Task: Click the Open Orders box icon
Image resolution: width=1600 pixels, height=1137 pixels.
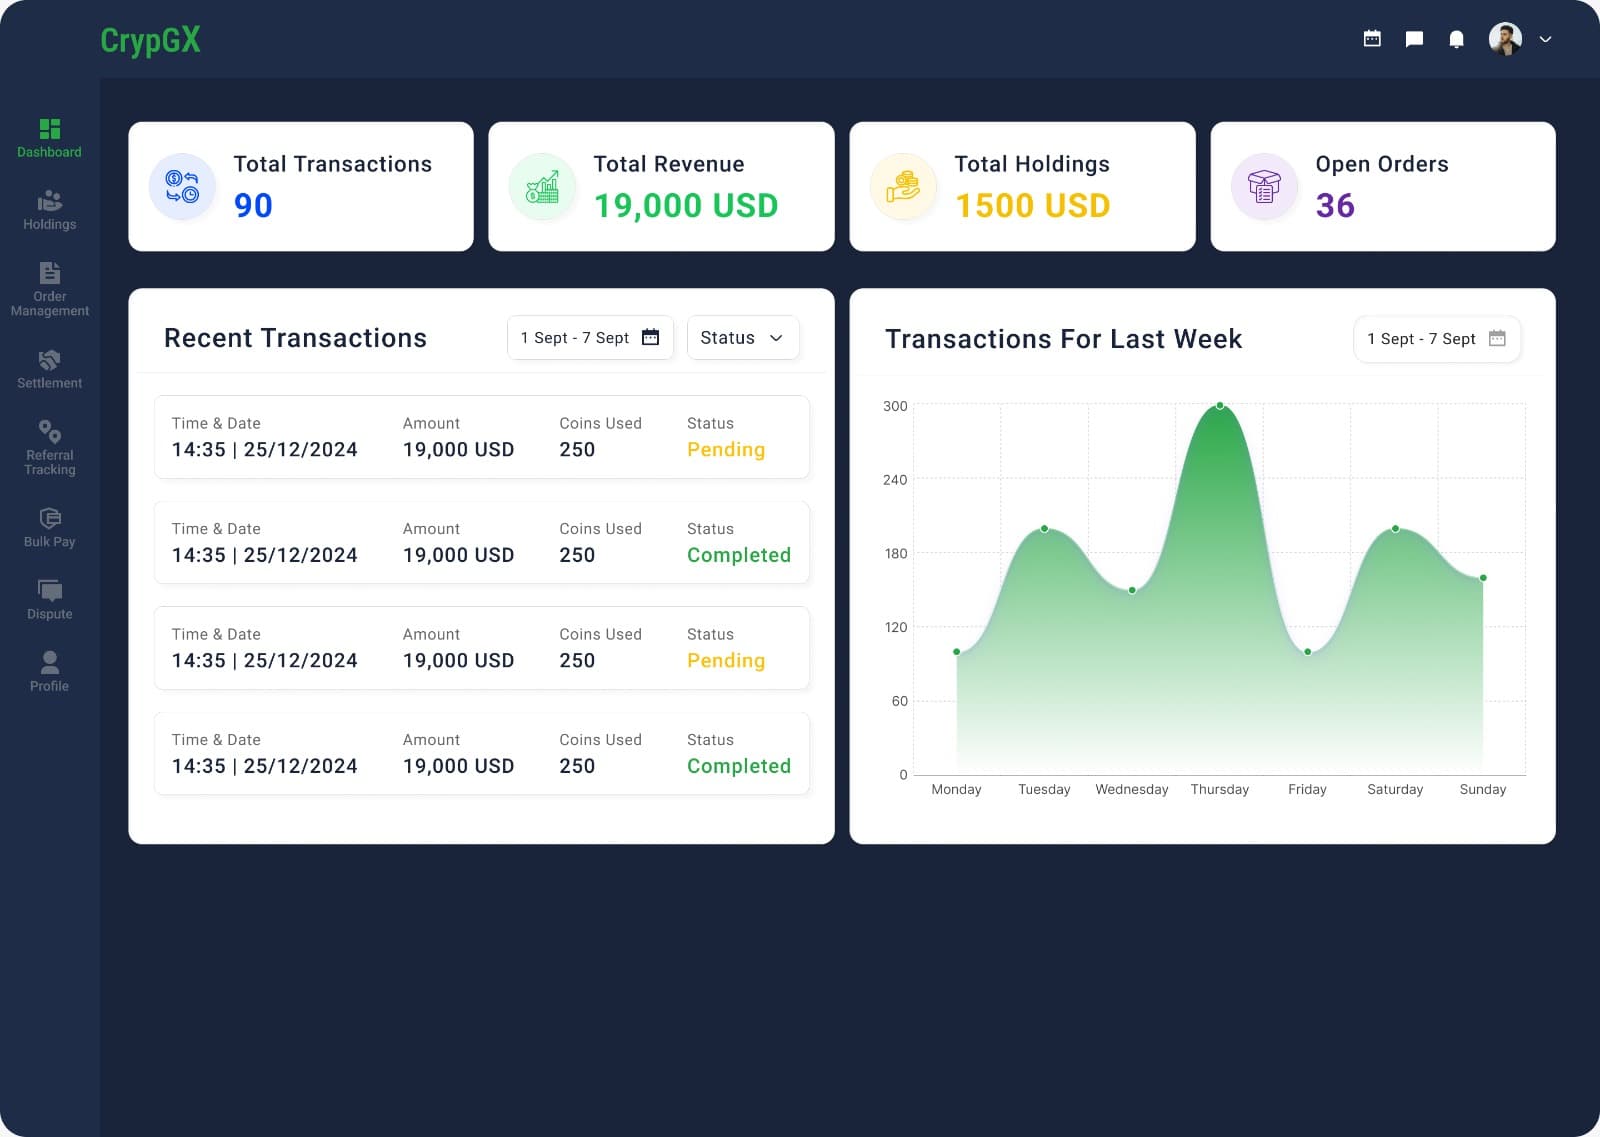Action: (1264, 186)
